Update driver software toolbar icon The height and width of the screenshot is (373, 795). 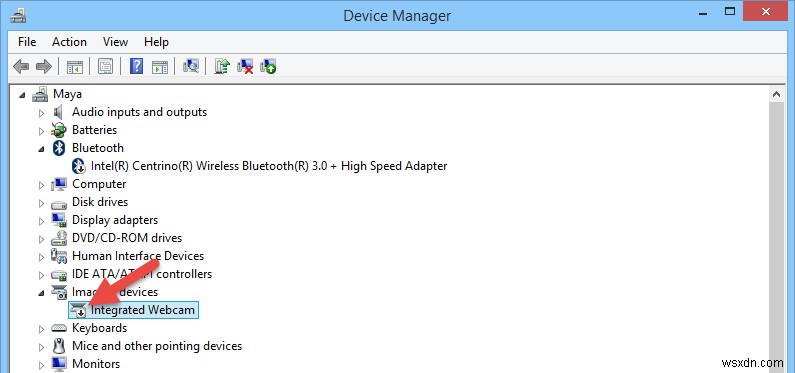[x=222, y=66]
